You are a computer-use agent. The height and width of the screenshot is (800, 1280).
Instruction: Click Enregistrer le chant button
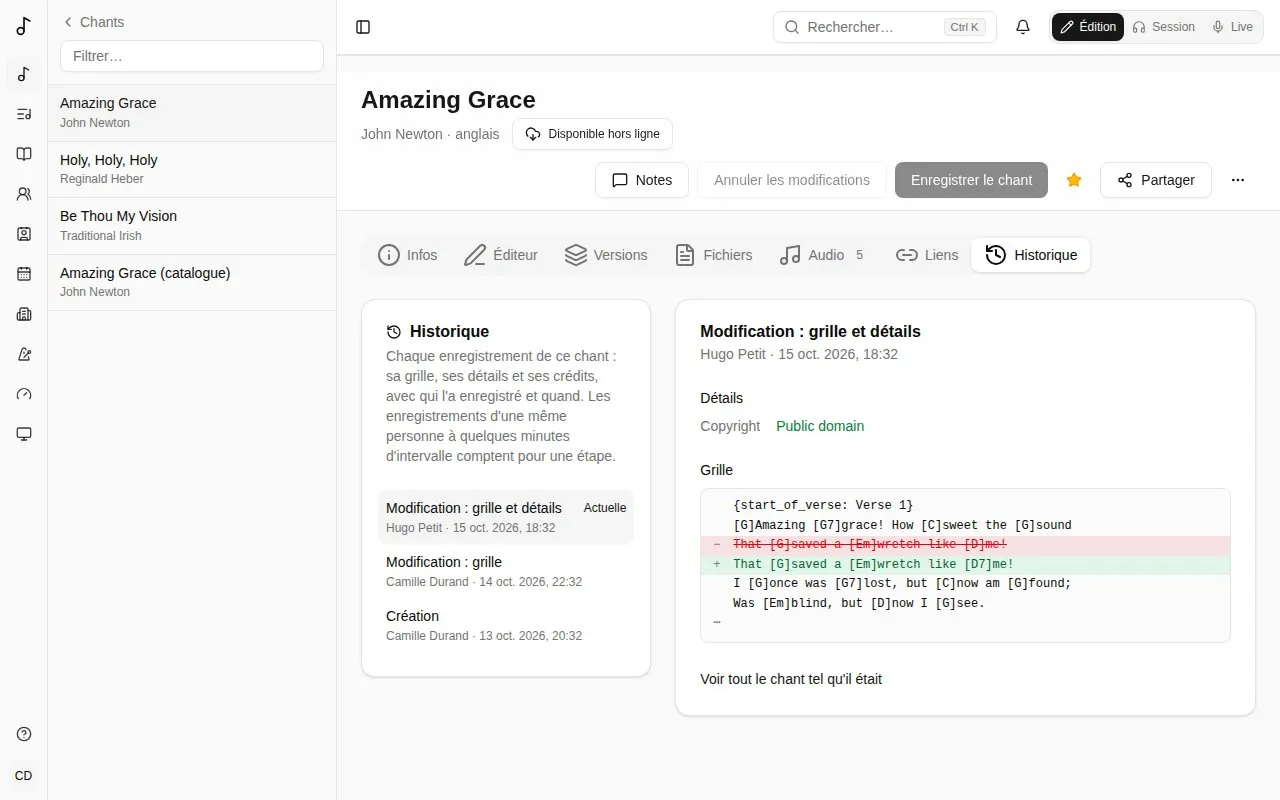tap(971, 180)
